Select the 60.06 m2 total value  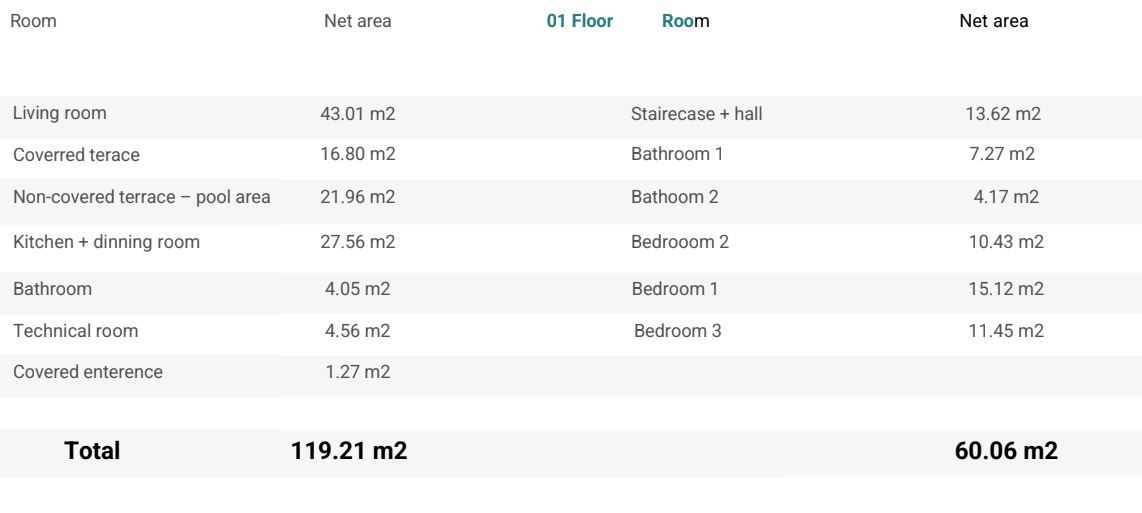point(1006,451)
